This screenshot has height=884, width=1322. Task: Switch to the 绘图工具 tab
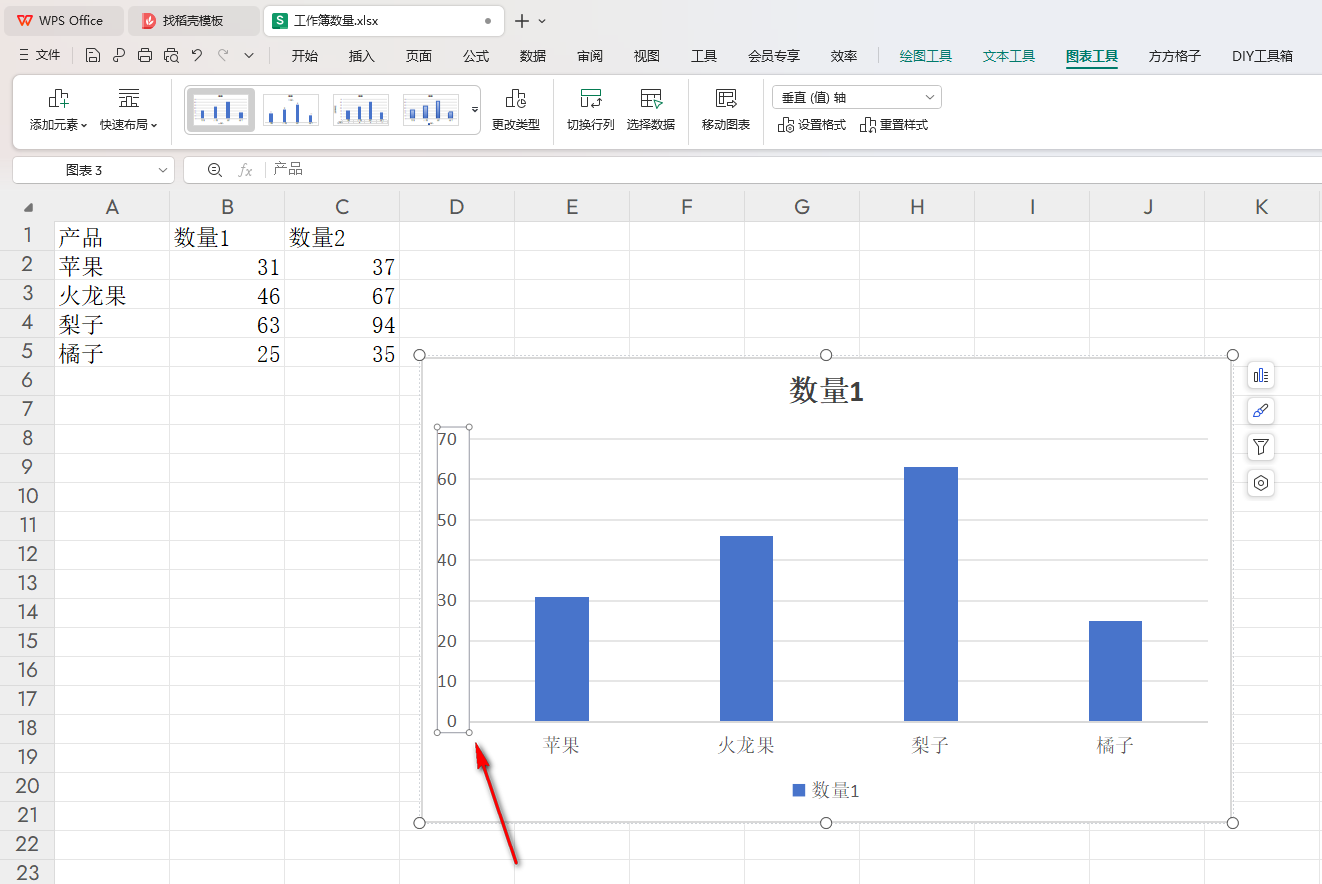926,56
